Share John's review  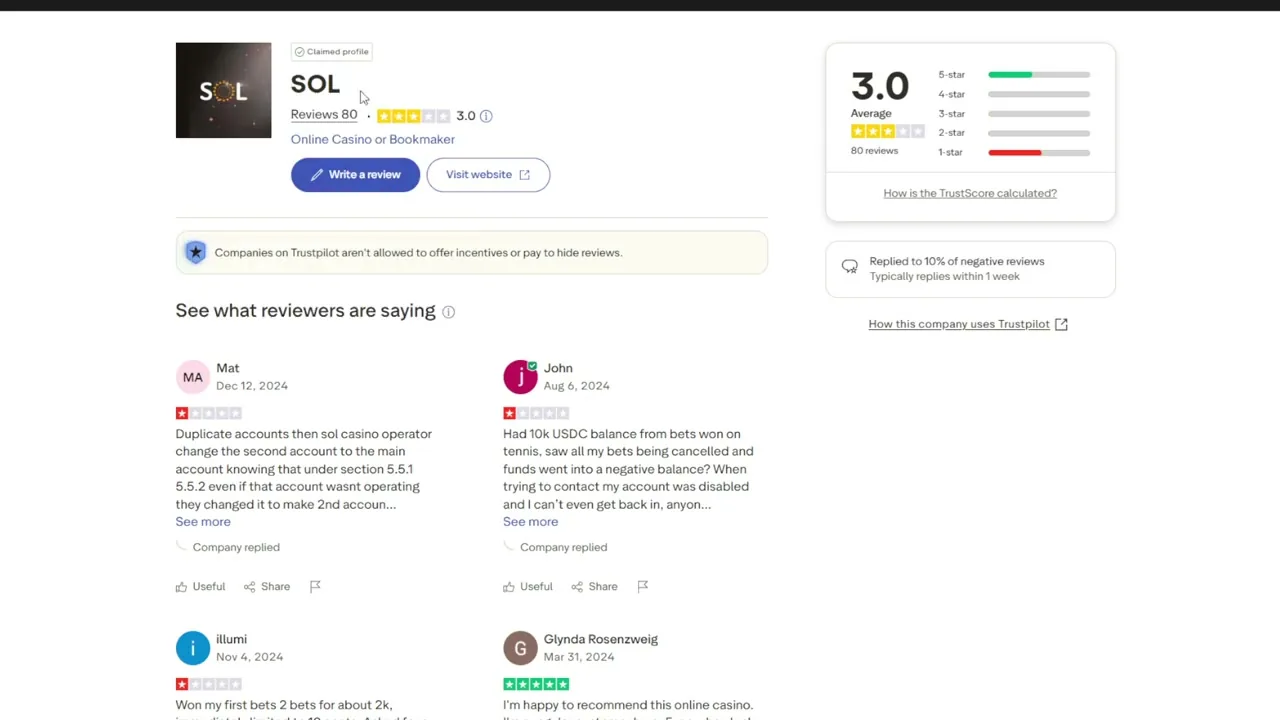coord(594,587)
